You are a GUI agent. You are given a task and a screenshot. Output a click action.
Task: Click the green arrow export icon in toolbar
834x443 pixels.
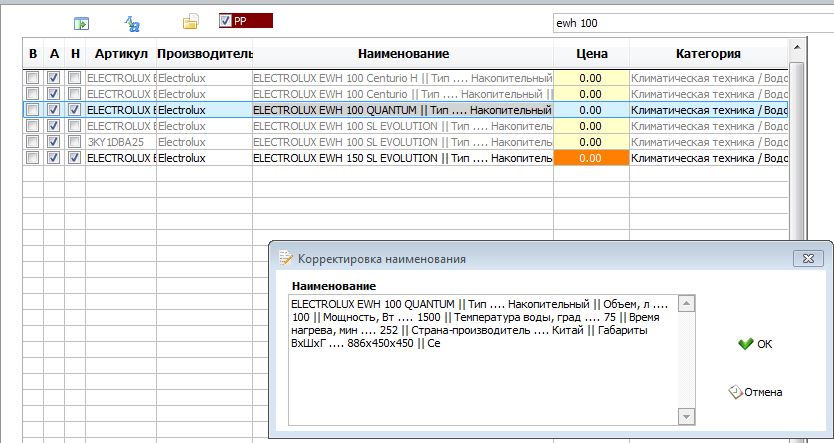click(x=81, y=23)
